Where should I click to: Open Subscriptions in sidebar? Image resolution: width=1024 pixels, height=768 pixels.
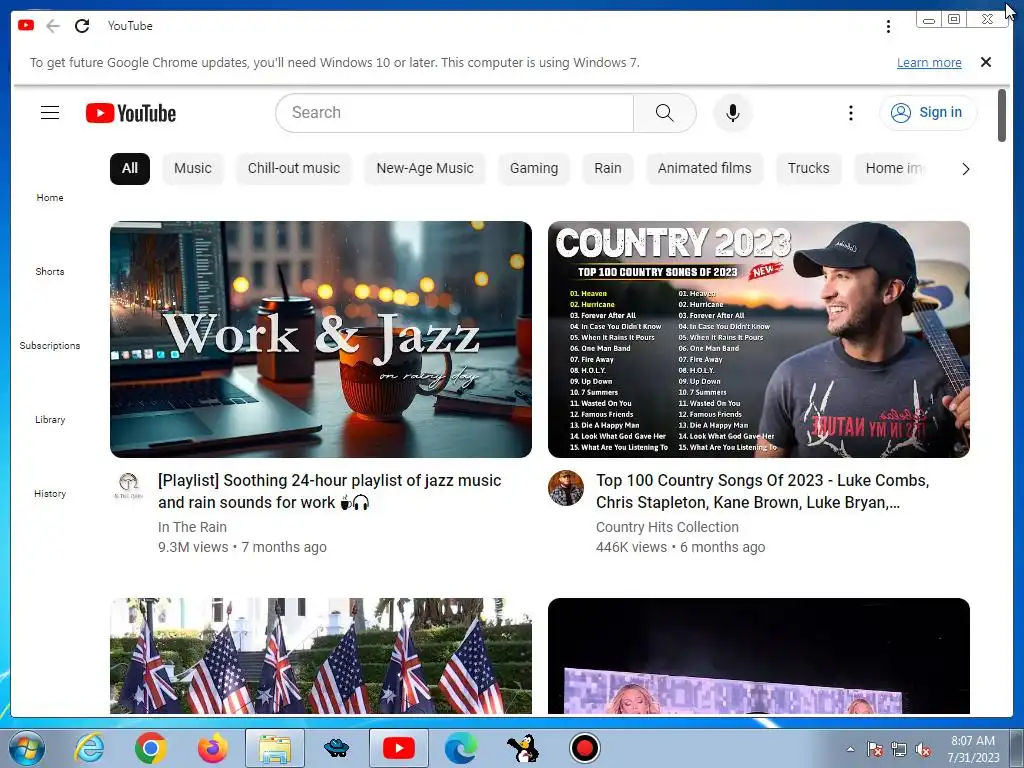click(x=50, y=345)
